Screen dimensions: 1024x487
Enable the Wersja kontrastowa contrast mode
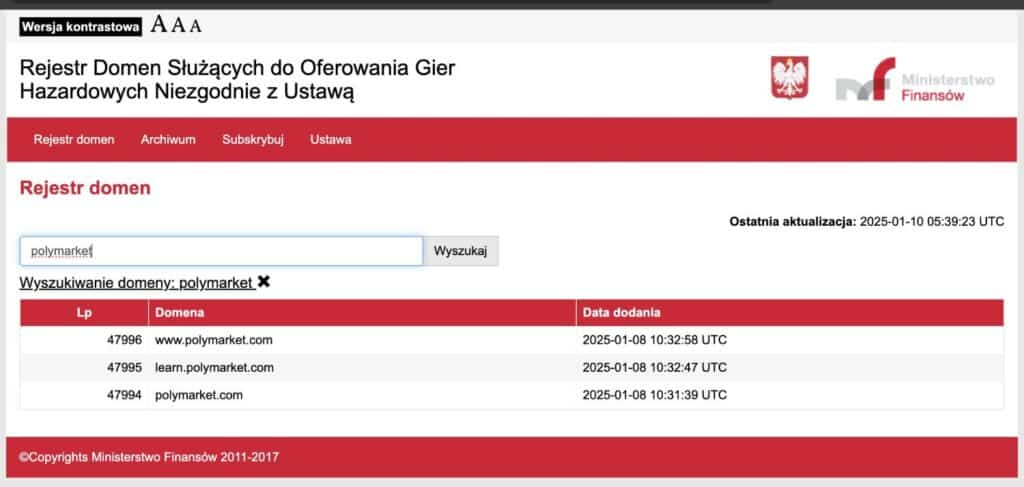pyautogui.click(x=80, y=27)
